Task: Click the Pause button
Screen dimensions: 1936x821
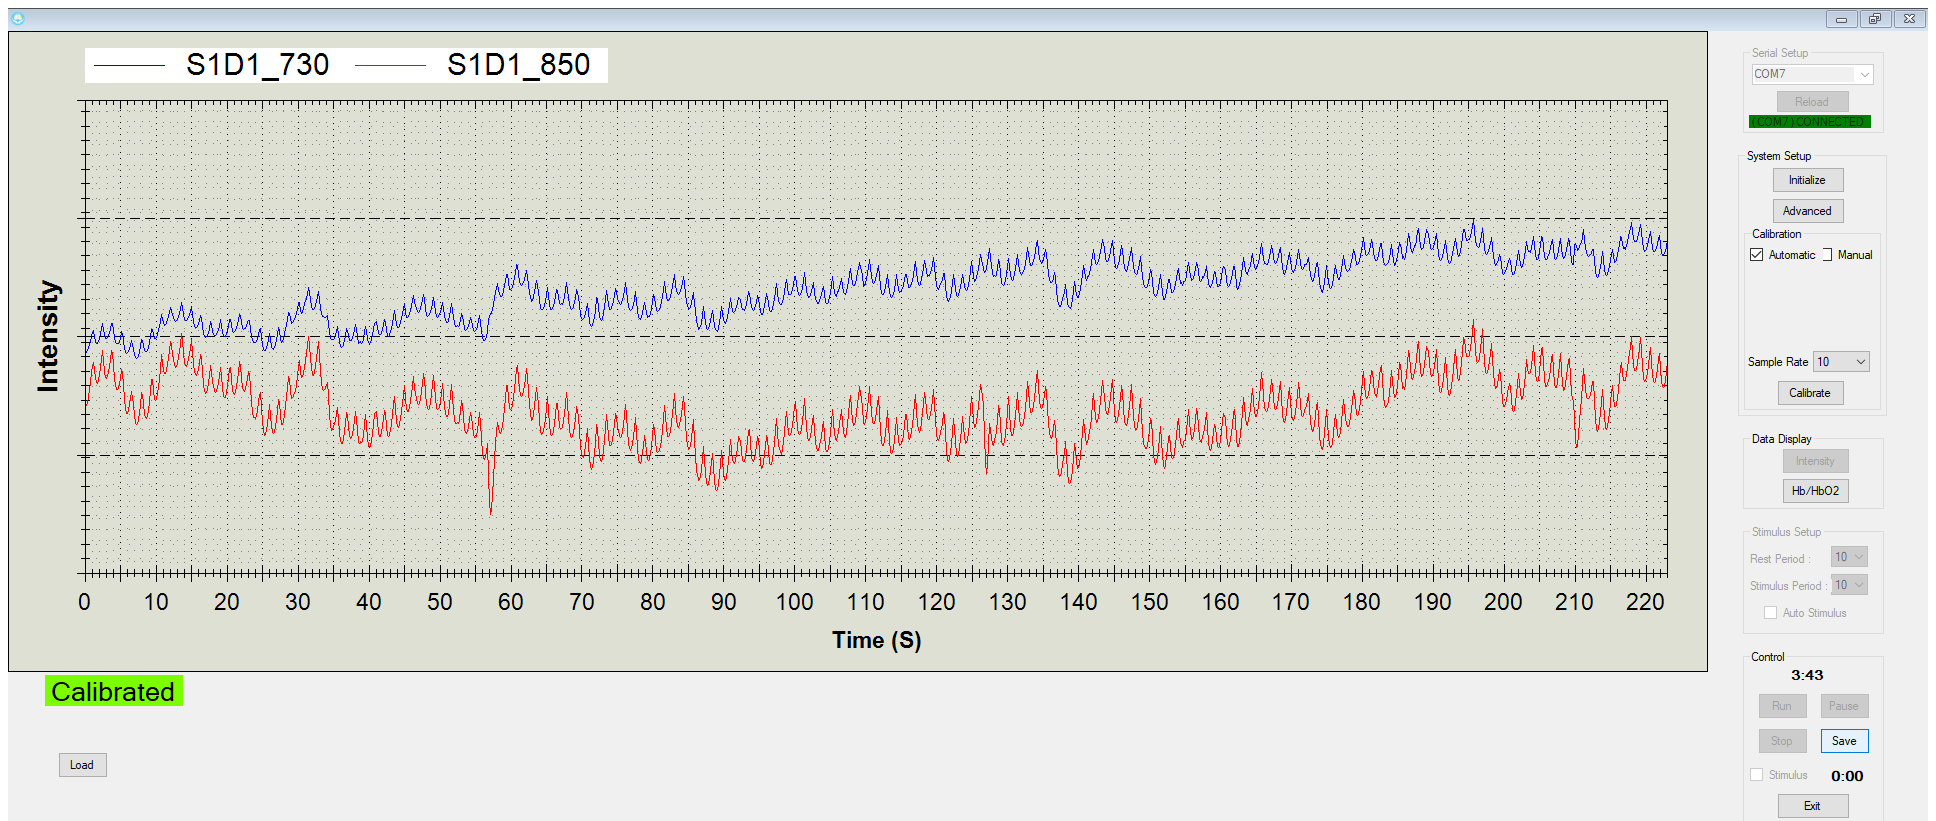Action: pyautogui.click(x=1844, y=706)
